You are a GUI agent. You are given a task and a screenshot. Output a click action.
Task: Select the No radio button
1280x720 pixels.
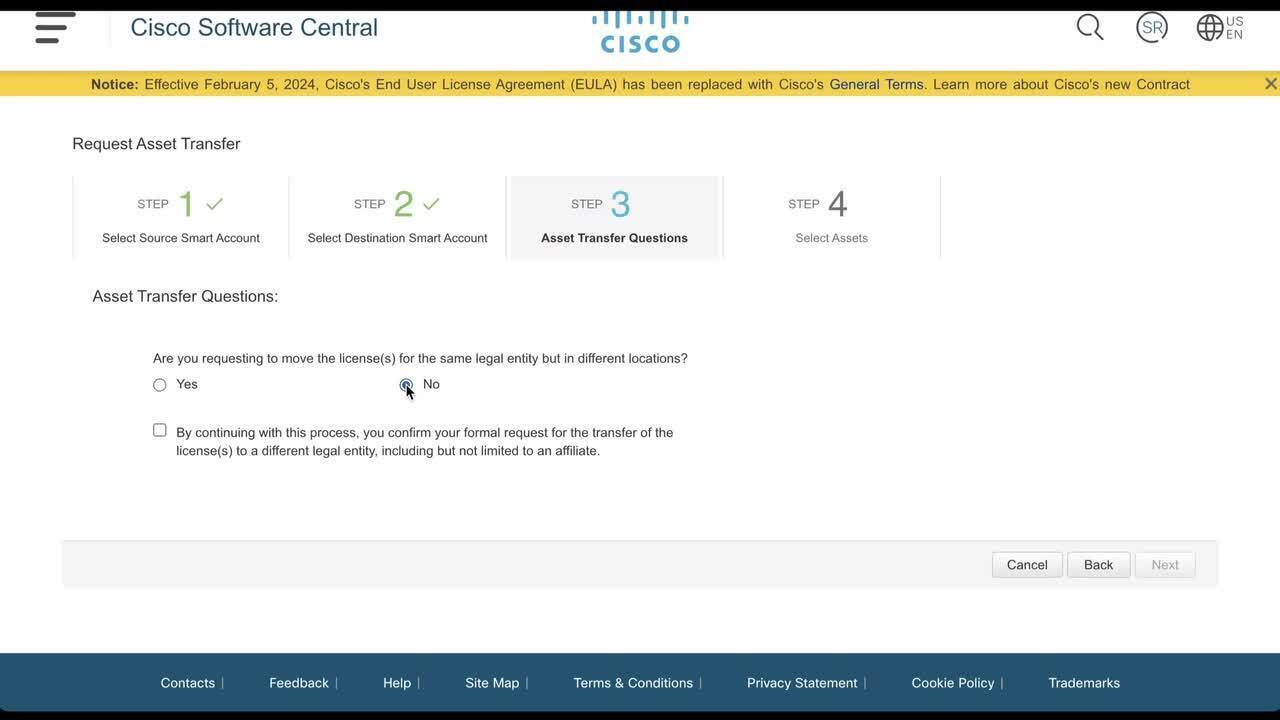[x=406, y=385]
